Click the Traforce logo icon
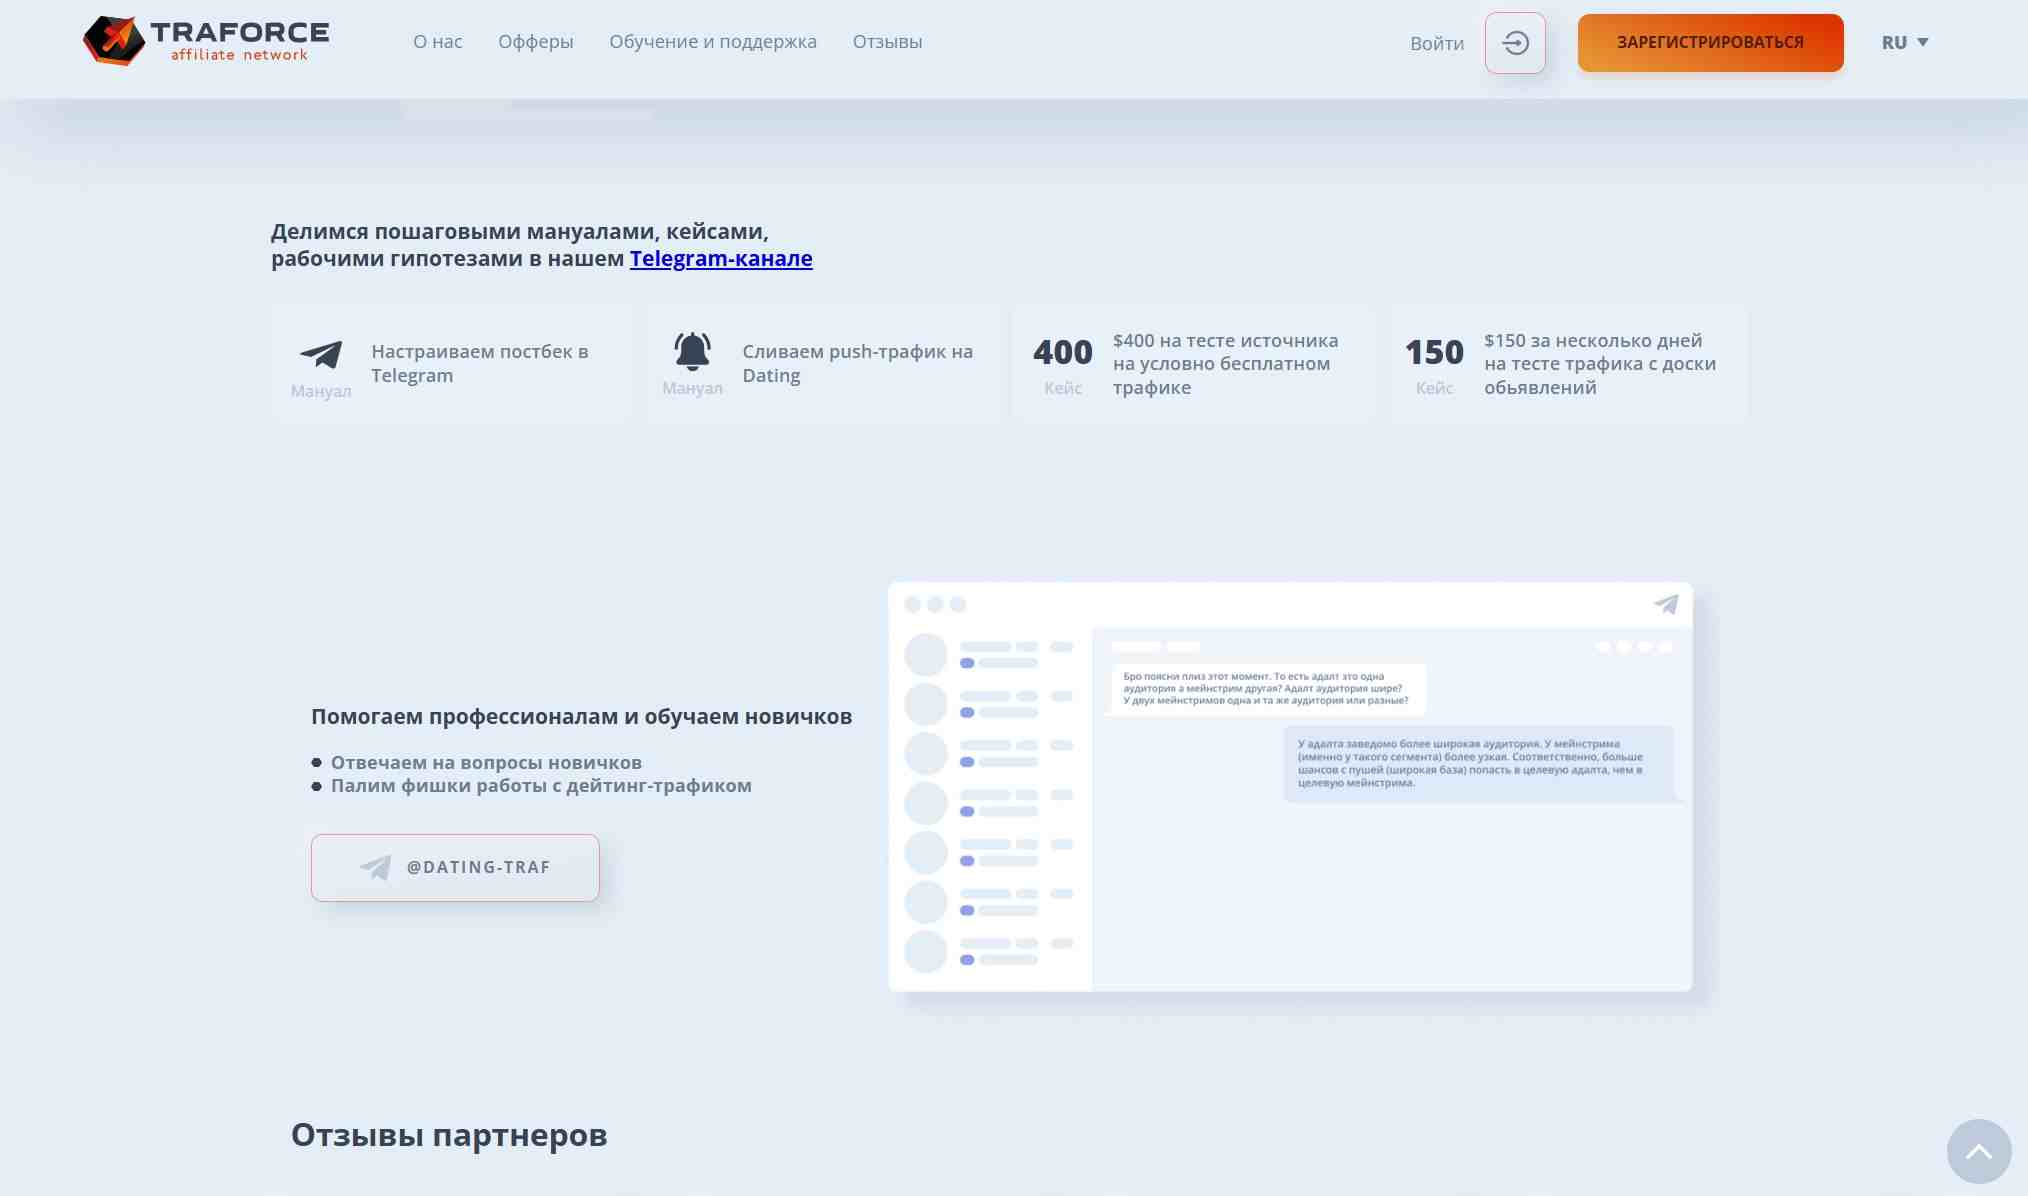Image resolution: width=2028 pixels, height=1196 pixels. 114,41
